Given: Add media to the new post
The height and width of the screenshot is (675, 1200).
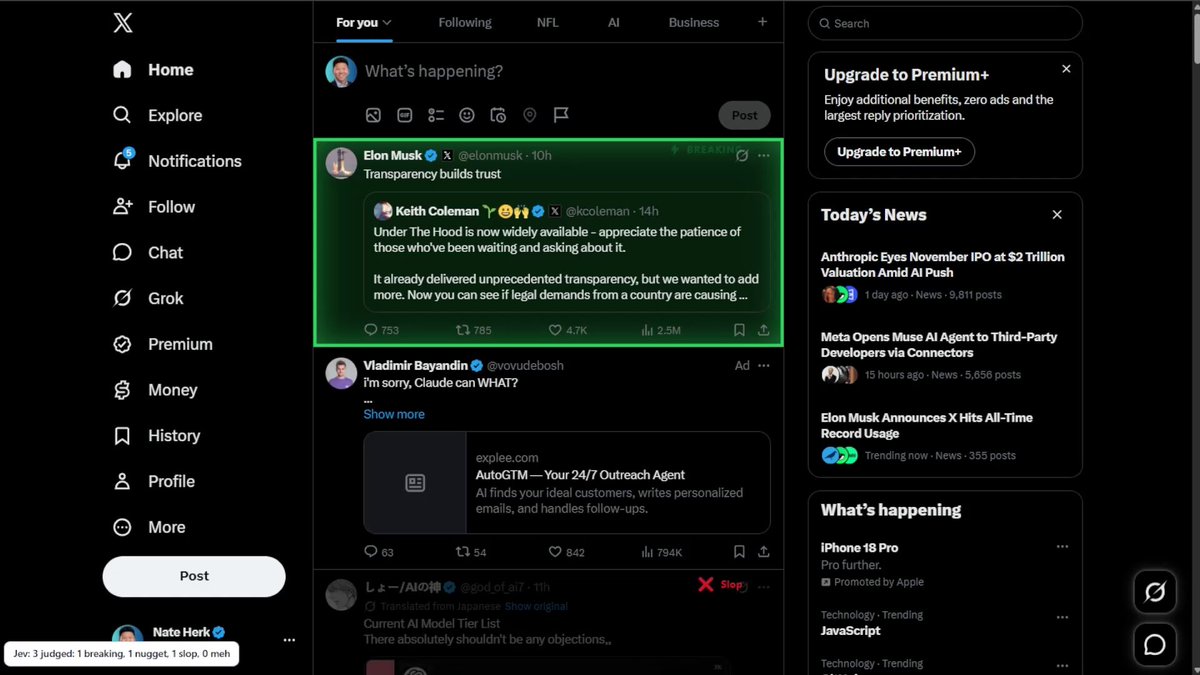Looking at the screenshot, I should [x=373, y=115].
